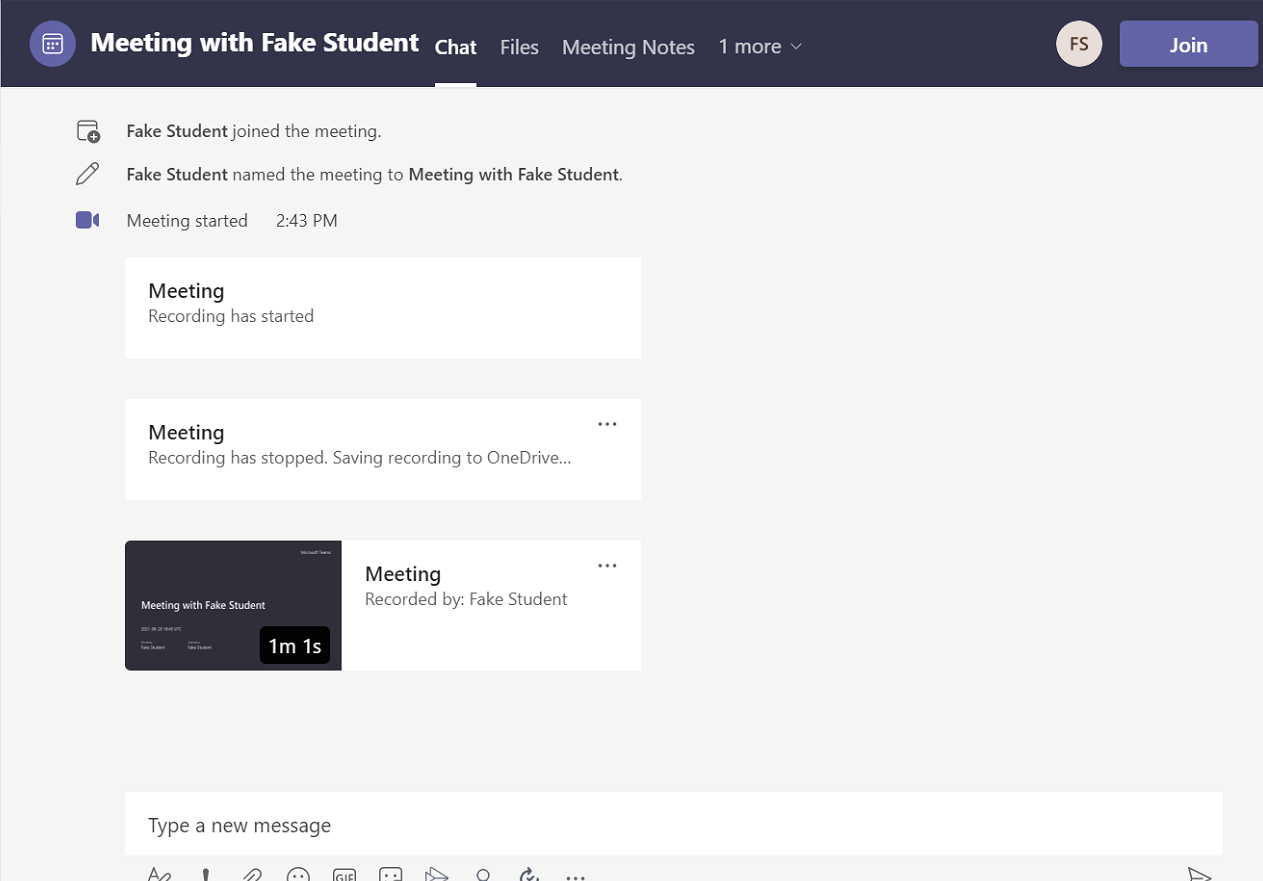This screenshot has width=1263, height=881.
Task: Switch to the Files tab
Action: [x=519, y=47]
